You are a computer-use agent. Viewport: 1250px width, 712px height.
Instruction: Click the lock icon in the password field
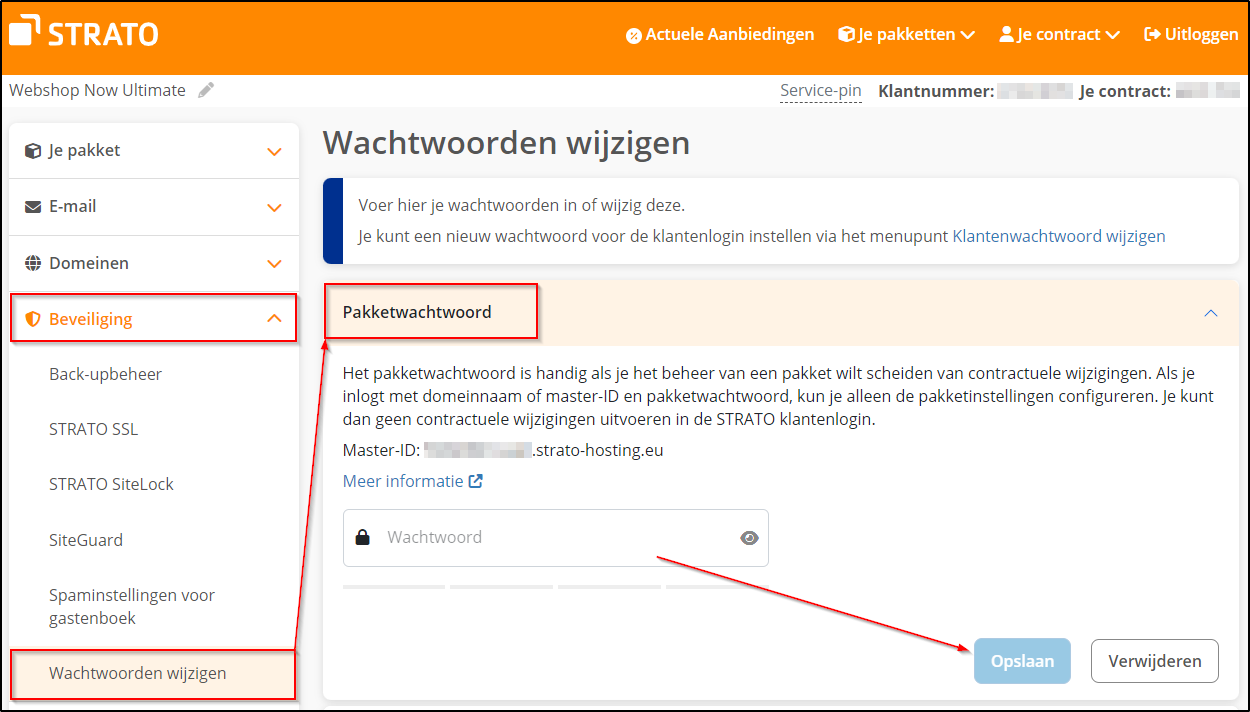(363, 537)
